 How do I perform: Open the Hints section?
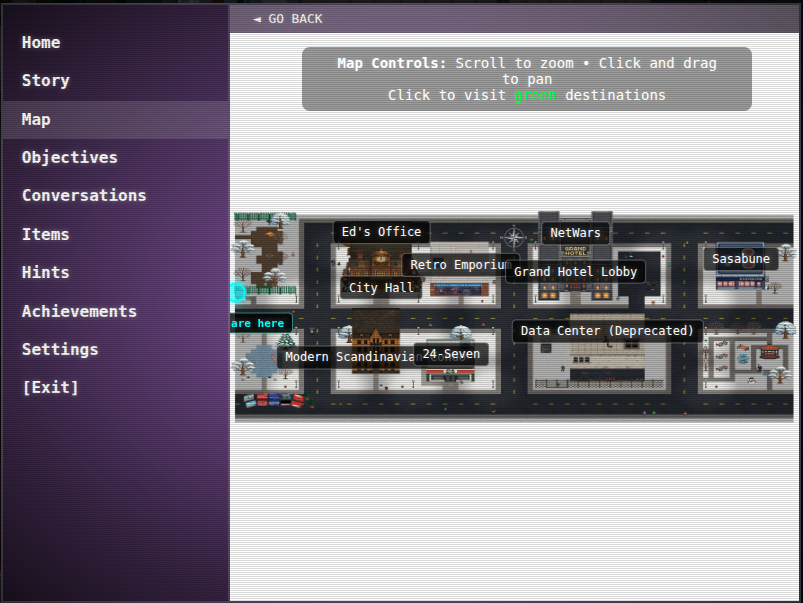coord(46,272)
